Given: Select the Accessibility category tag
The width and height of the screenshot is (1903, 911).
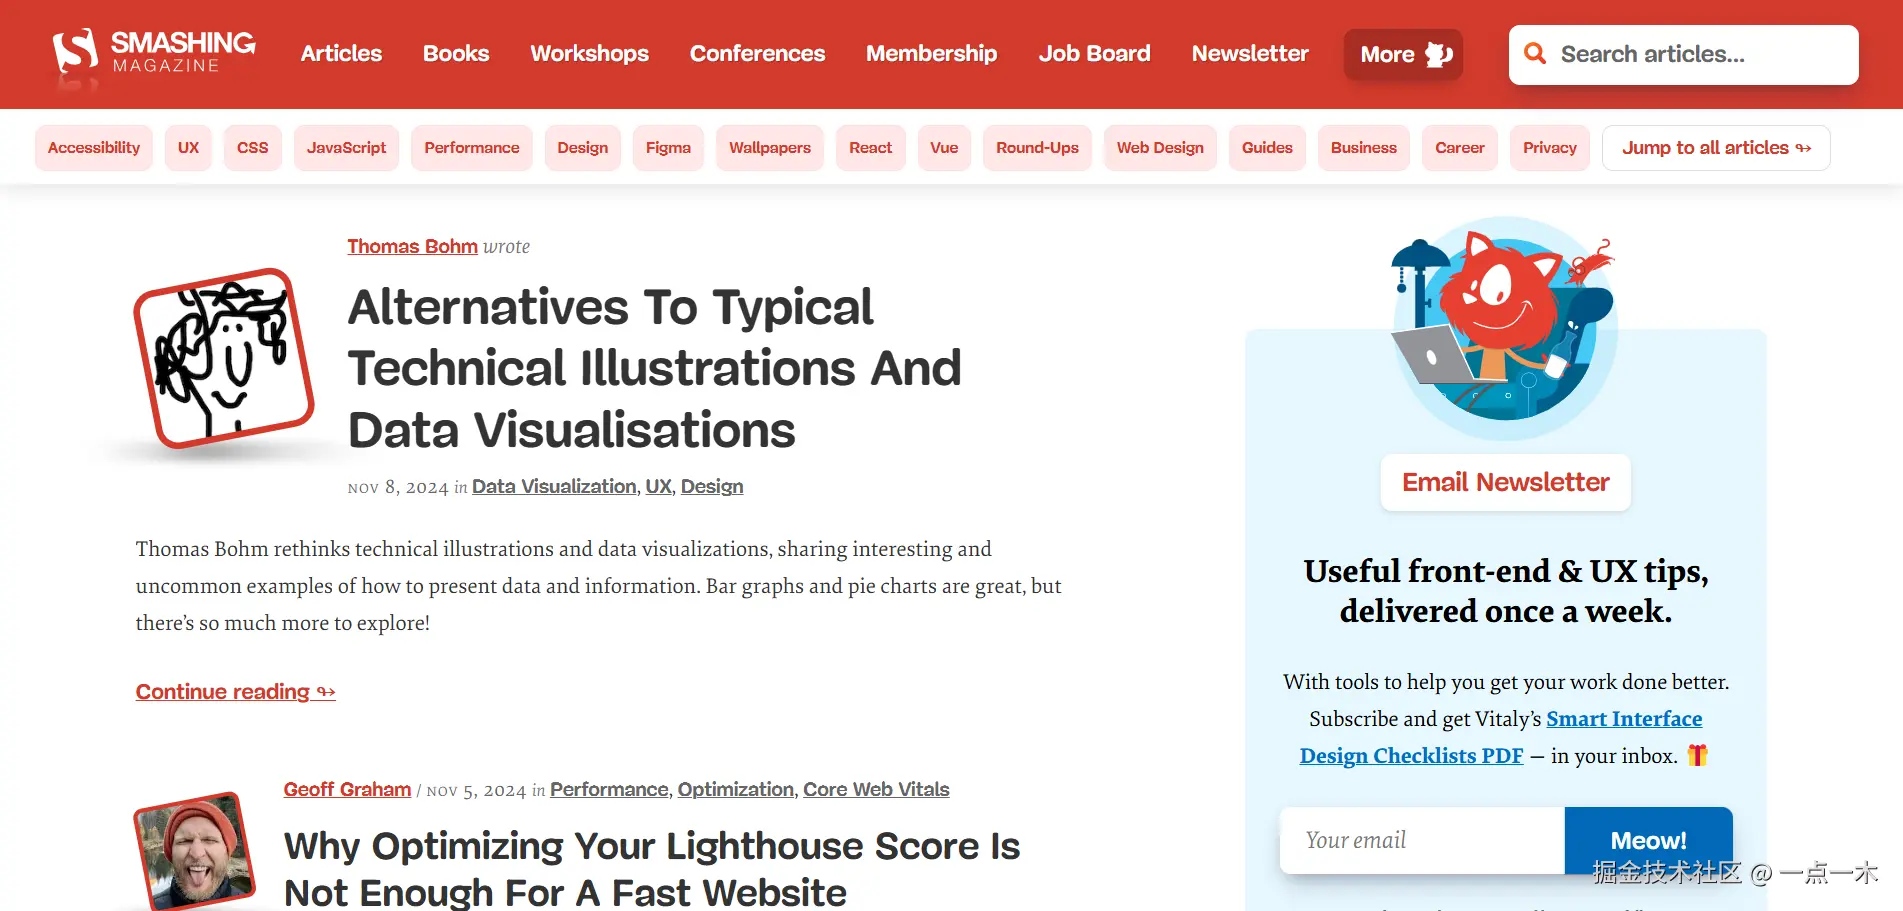Looking at the screenshot, I should click(94, 148).
